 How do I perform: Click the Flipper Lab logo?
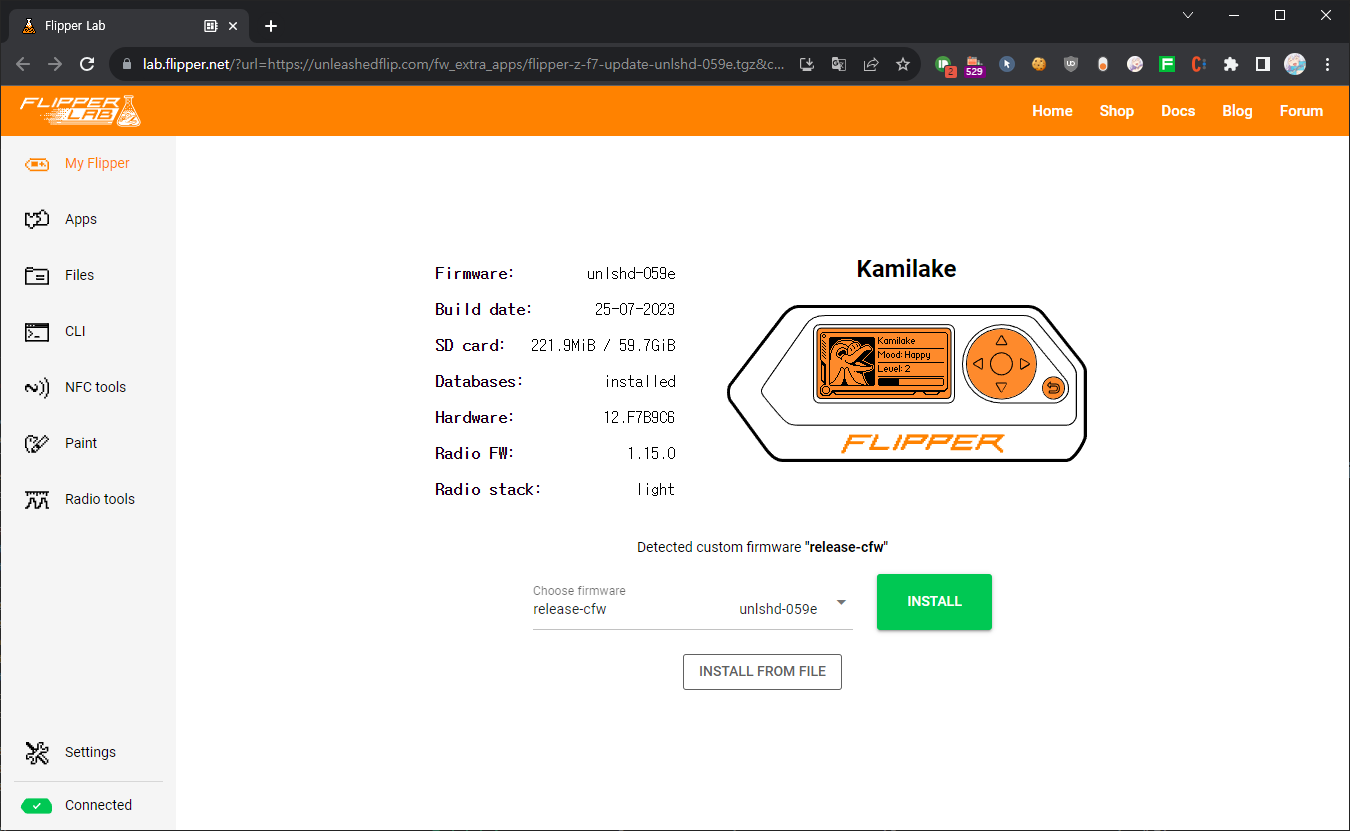[x=80, y=110]
